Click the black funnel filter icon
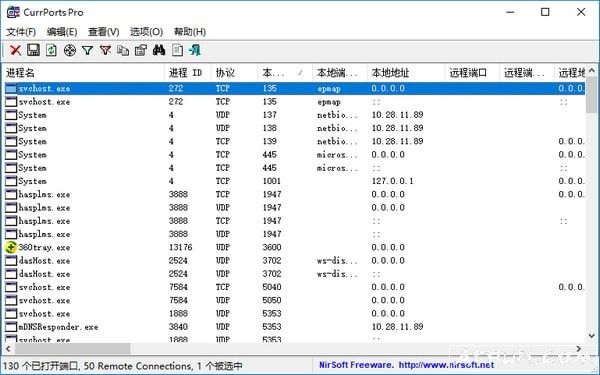The width and height of the screenshot is (600, 375). click(88, 50)
